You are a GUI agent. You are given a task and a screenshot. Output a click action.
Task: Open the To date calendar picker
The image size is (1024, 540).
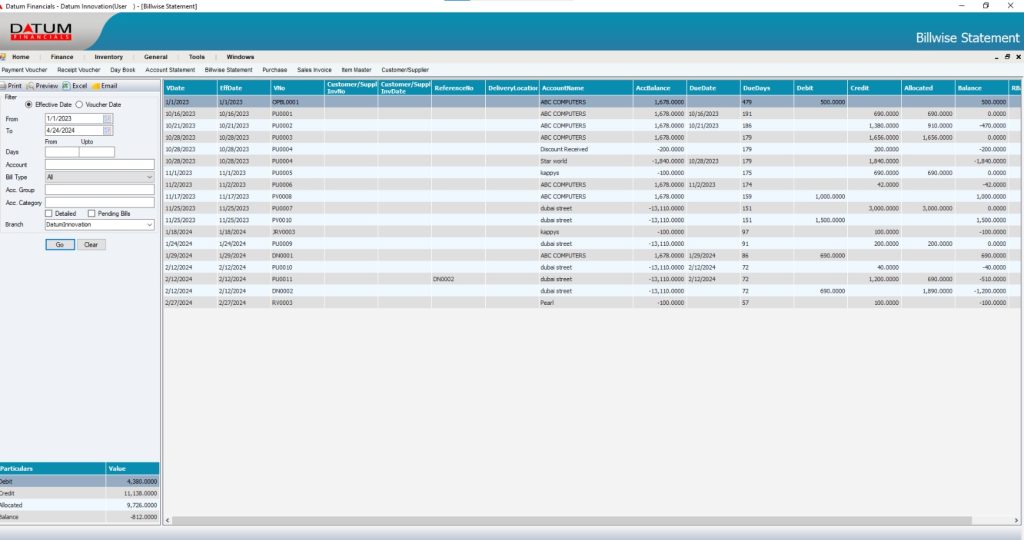coord(108,131)
